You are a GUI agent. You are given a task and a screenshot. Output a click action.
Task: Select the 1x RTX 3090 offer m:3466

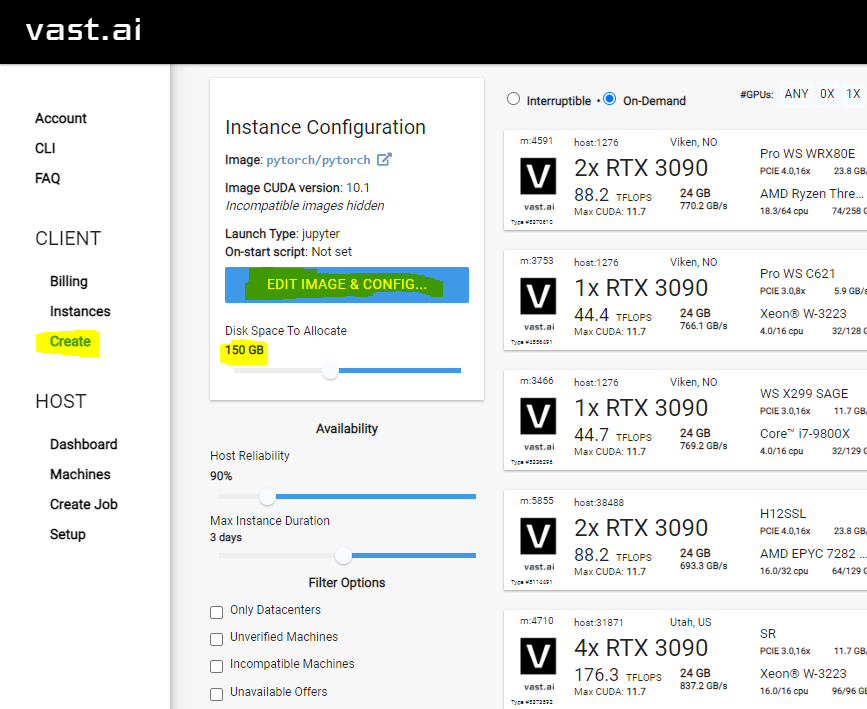(685, 420)
